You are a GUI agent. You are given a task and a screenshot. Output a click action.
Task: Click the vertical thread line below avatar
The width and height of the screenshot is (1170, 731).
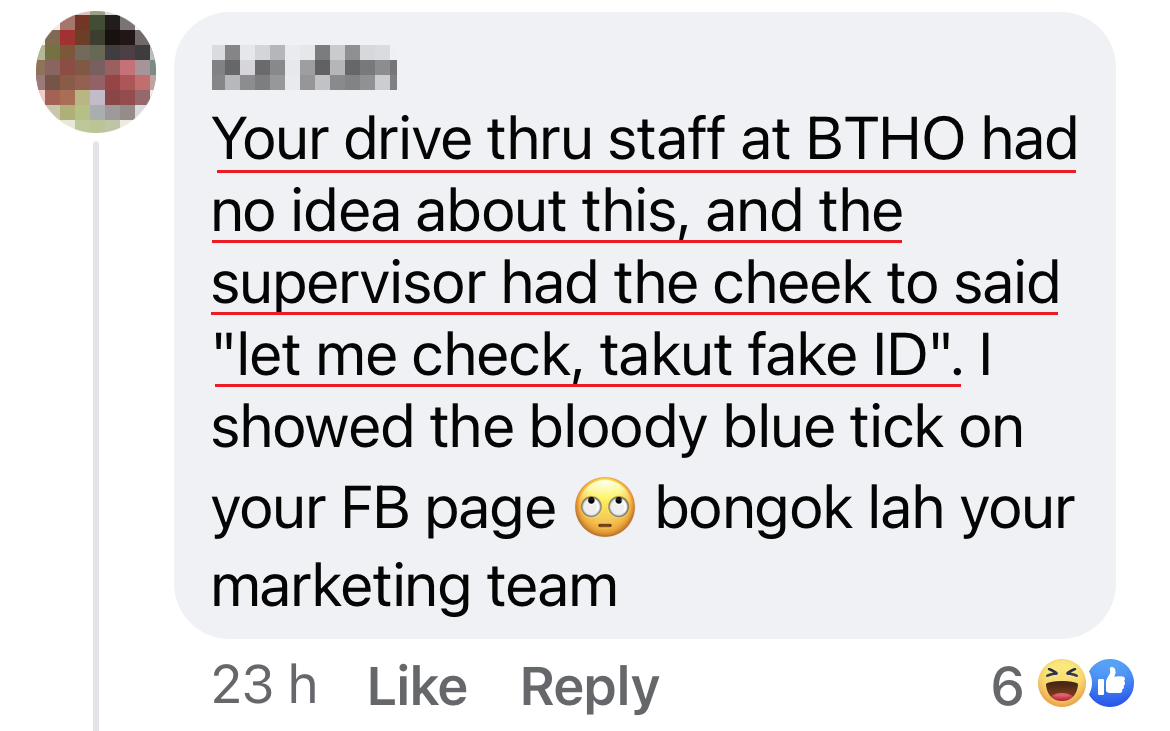tap(96, 436)
